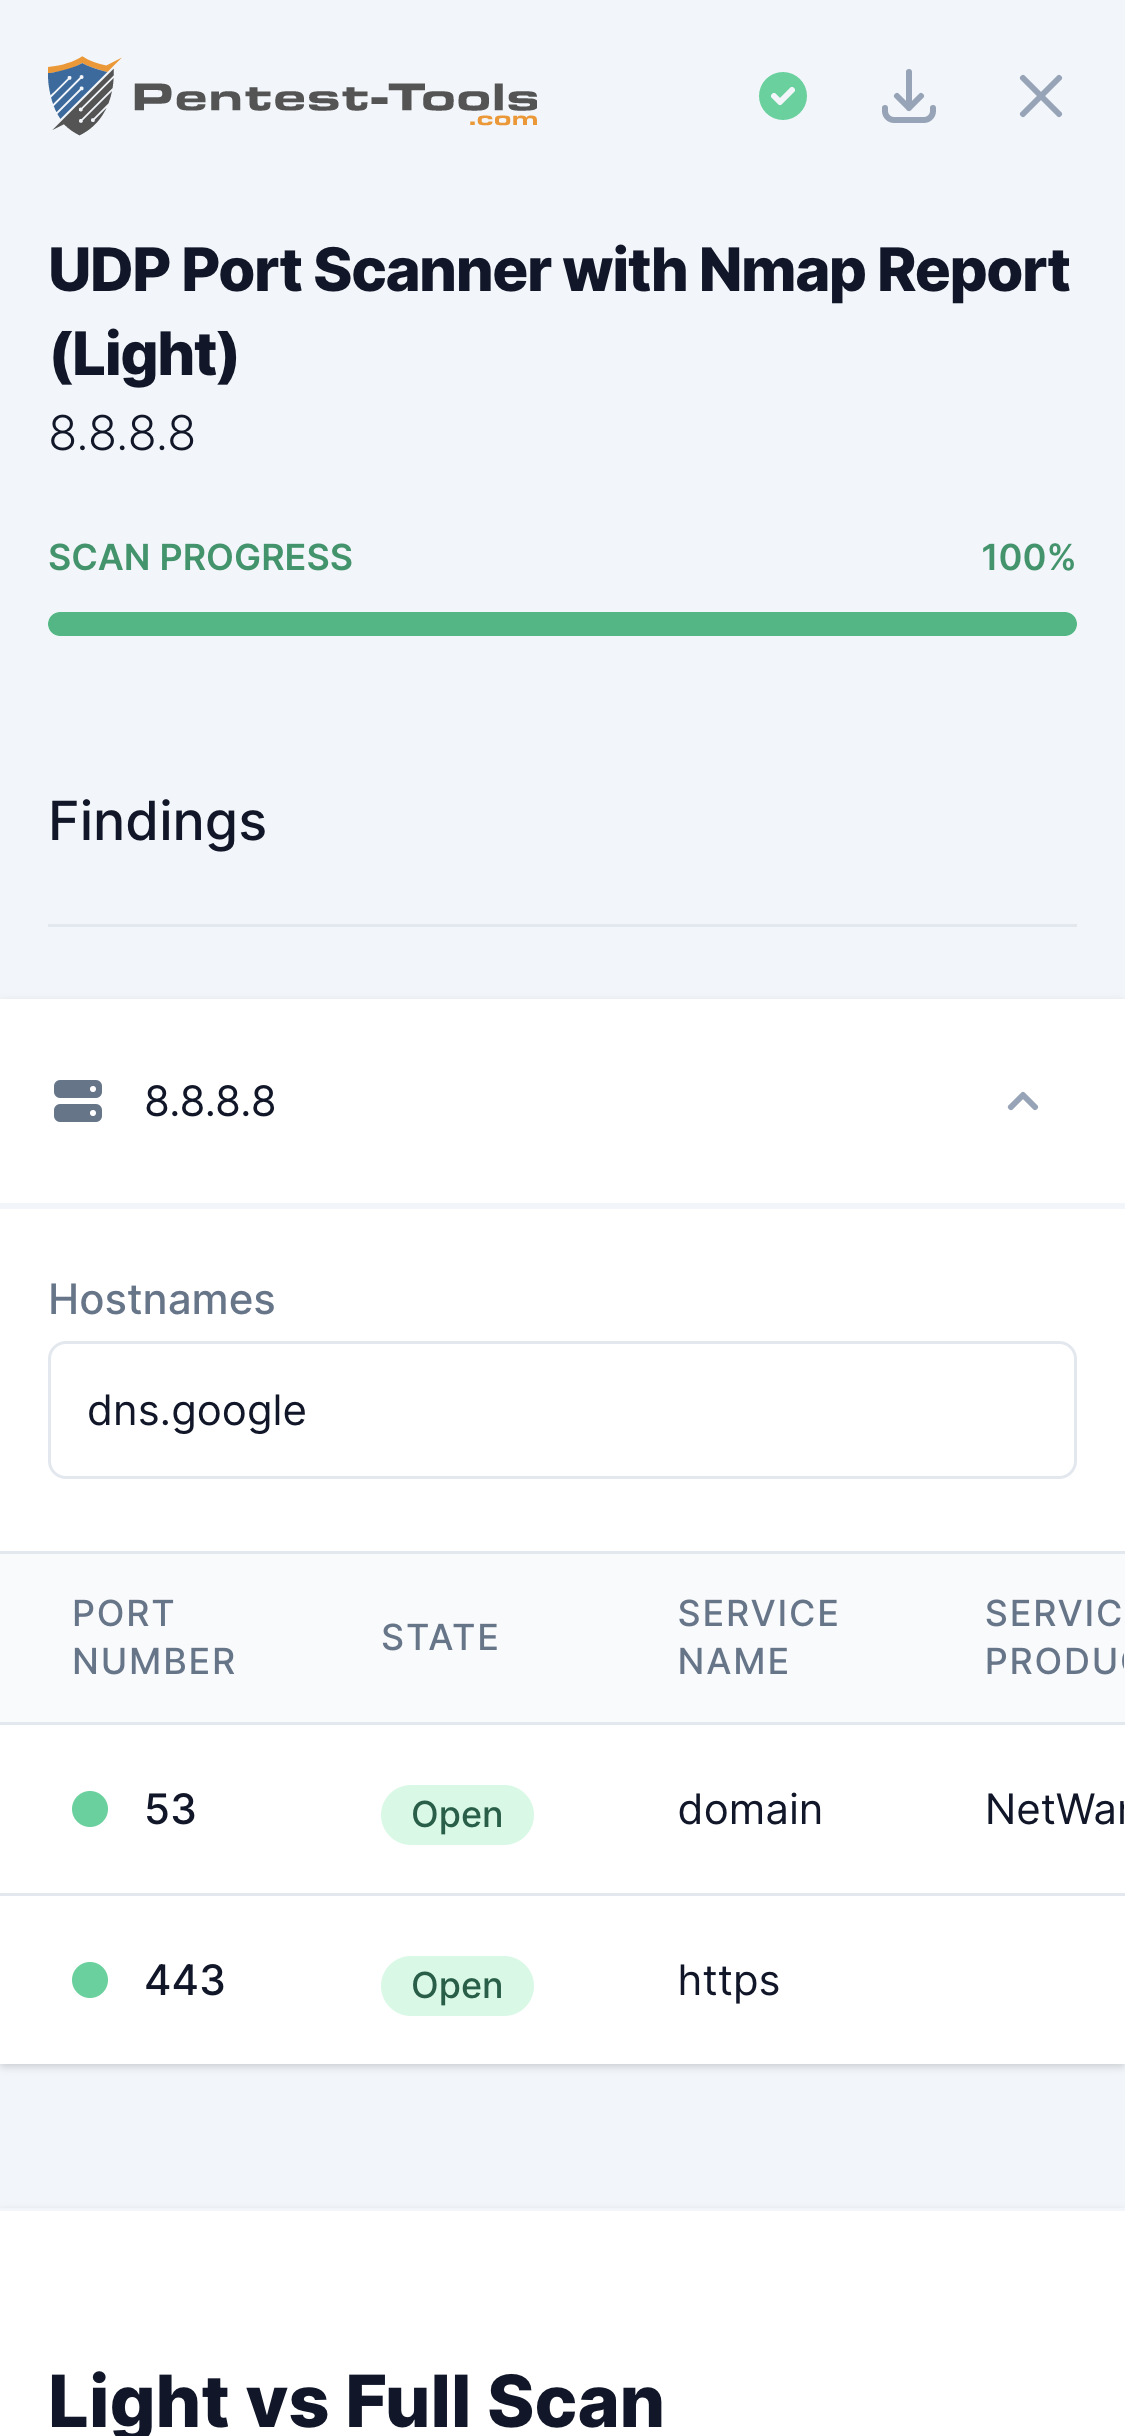The image size is (1125, 2436).
Task: Expand the Findings section
Action: (x=157, y=820)
